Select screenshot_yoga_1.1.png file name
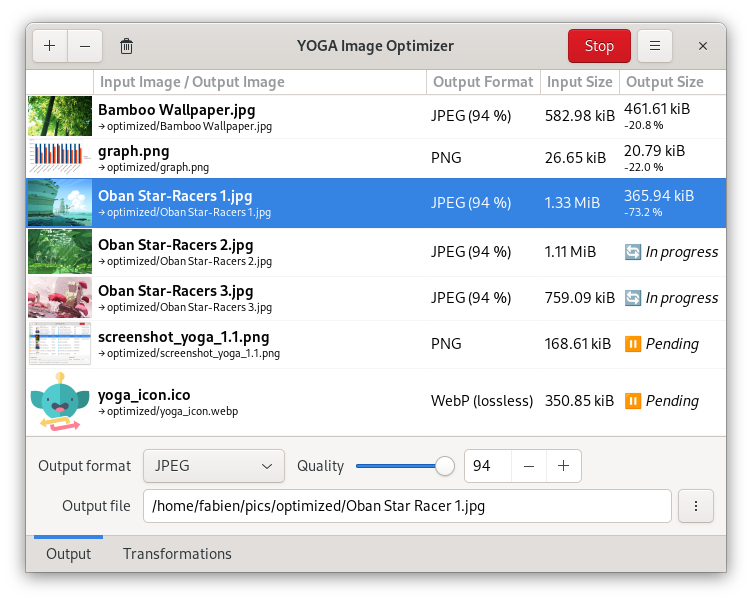The height and width of the screenshot is (601, 752). tap(184, 337)
